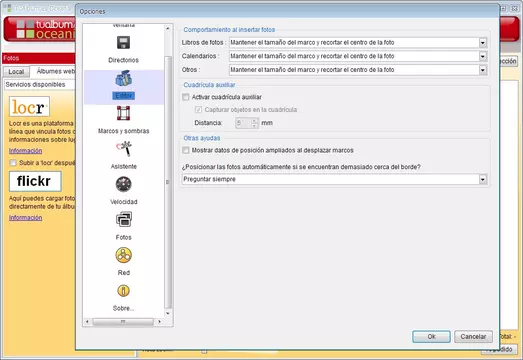Image resolution: width=523 pixels, height=360 pixels.
Task: Open the Sobre... info icon
Action: coord(123,291)
